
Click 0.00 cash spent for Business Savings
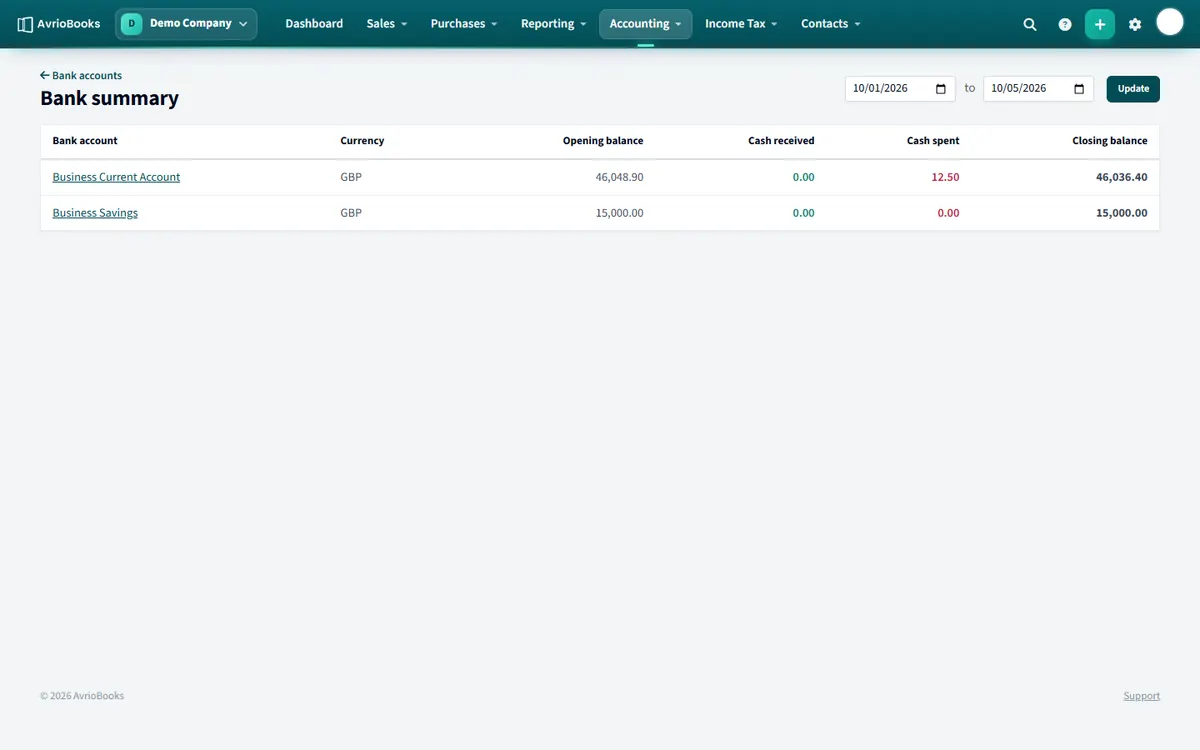coord(948,213)
